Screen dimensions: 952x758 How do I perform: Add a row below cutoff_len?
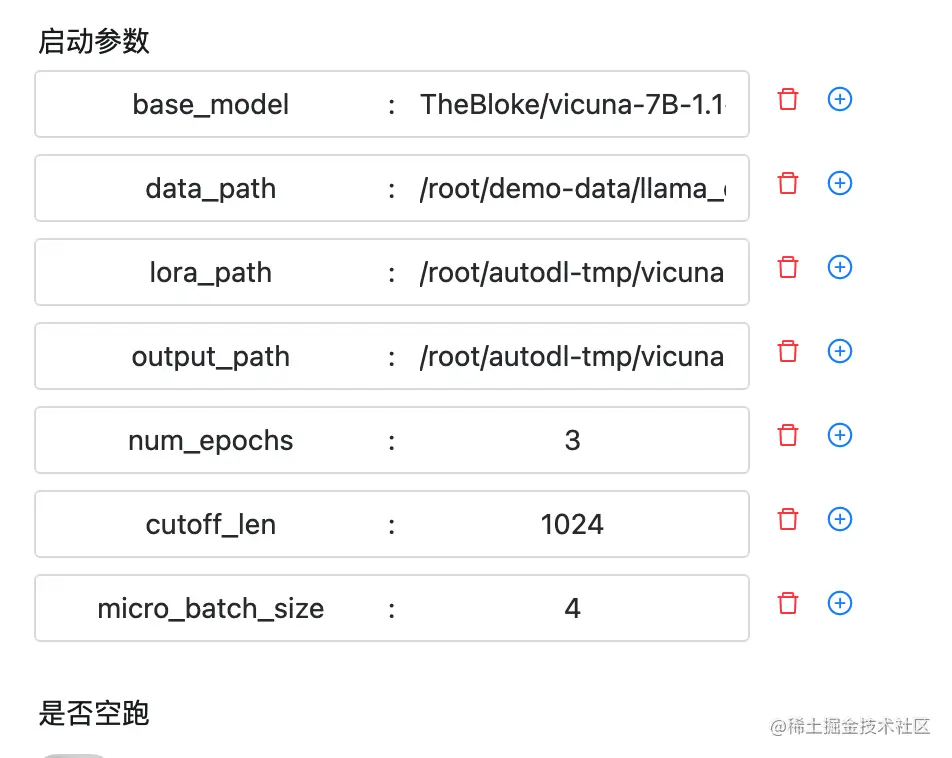840,519
